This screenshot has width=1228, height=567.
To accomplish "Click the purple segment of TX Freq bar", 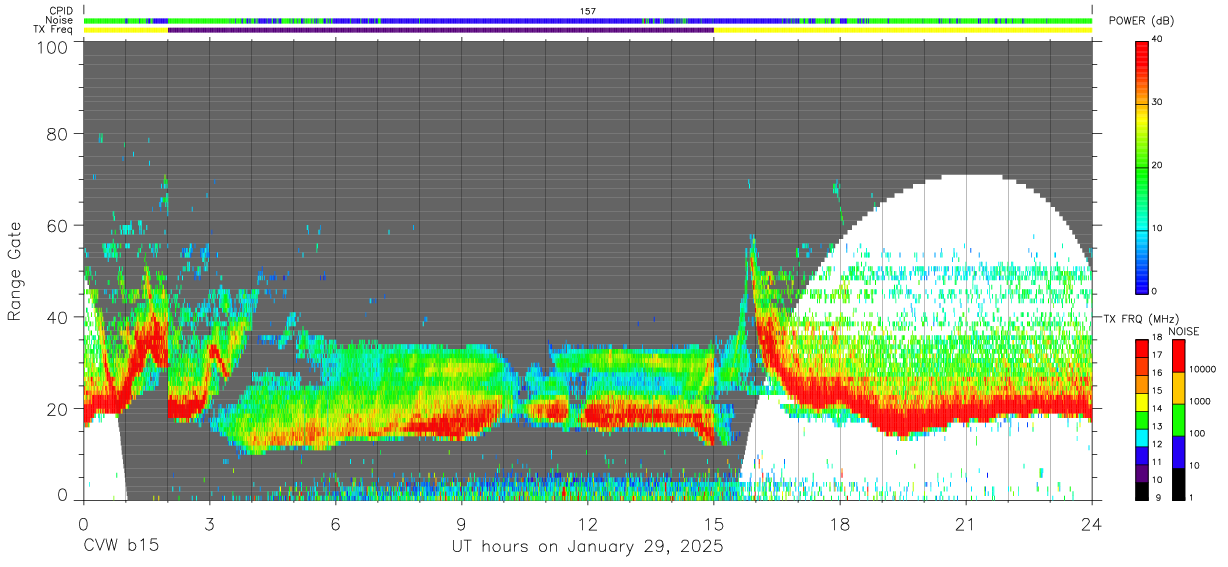I will coord(441,30).
